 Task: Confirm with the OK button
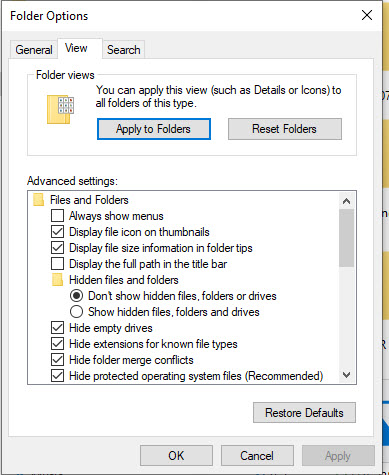(176, 456)
